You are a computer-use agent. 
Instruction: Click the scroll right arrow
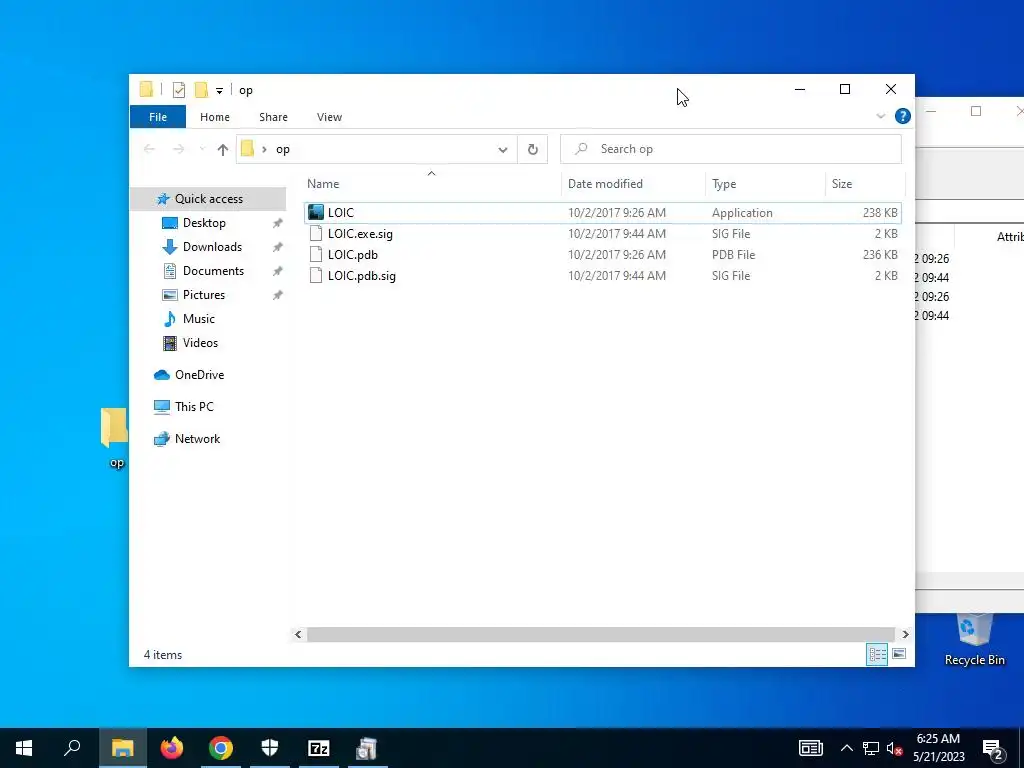905,635
